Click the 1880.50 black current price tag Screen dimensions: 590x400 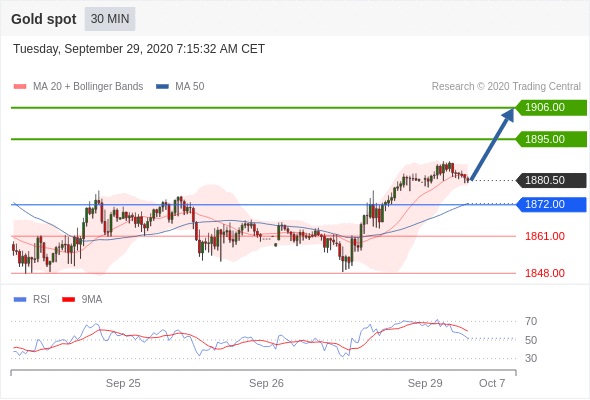551,180
